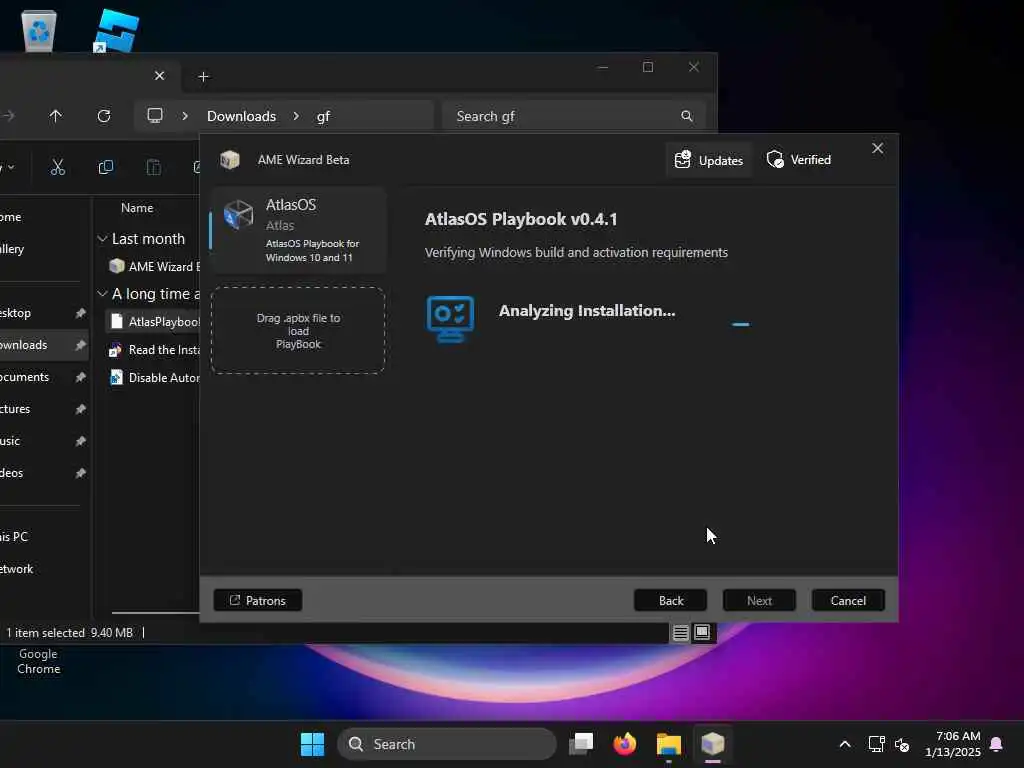Click the muted volume tray icon
The width and height of the screenshot is (1024, 768).
pyautogui.click(x=902, y=744)
